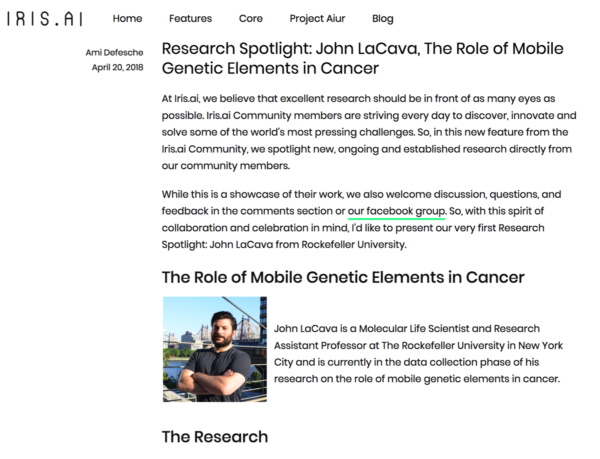Image resolution: width=600 pixels, height=459 pixels.
Task: Click the Research Spotlight article title
Action: click(362, 58)
